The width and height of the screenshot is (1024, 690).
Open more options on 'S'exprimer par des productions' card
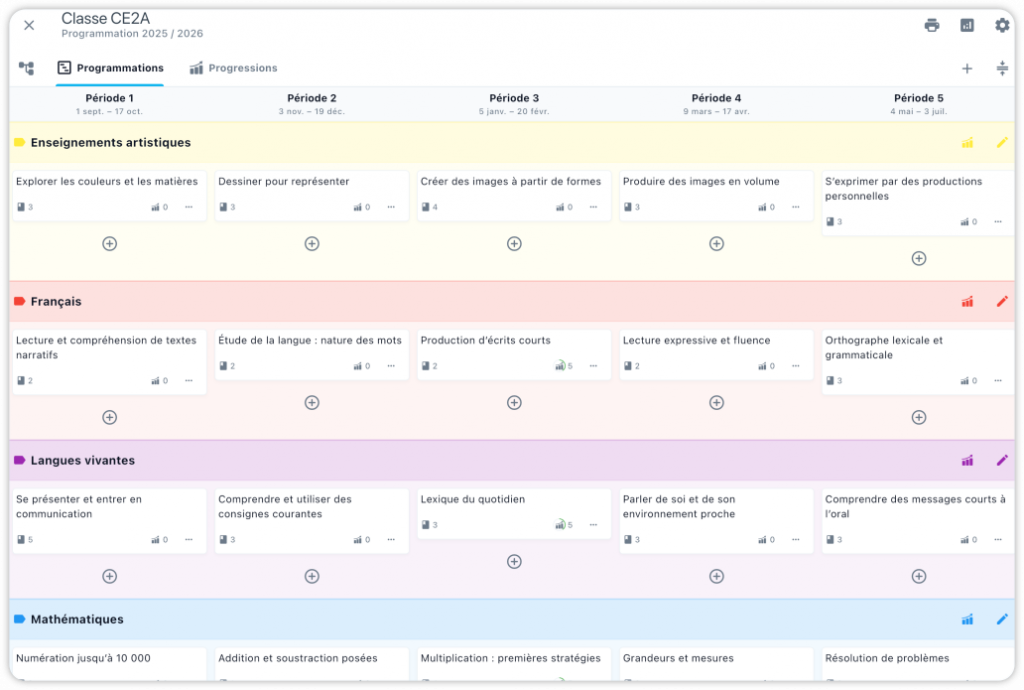[x=998, y=222]
